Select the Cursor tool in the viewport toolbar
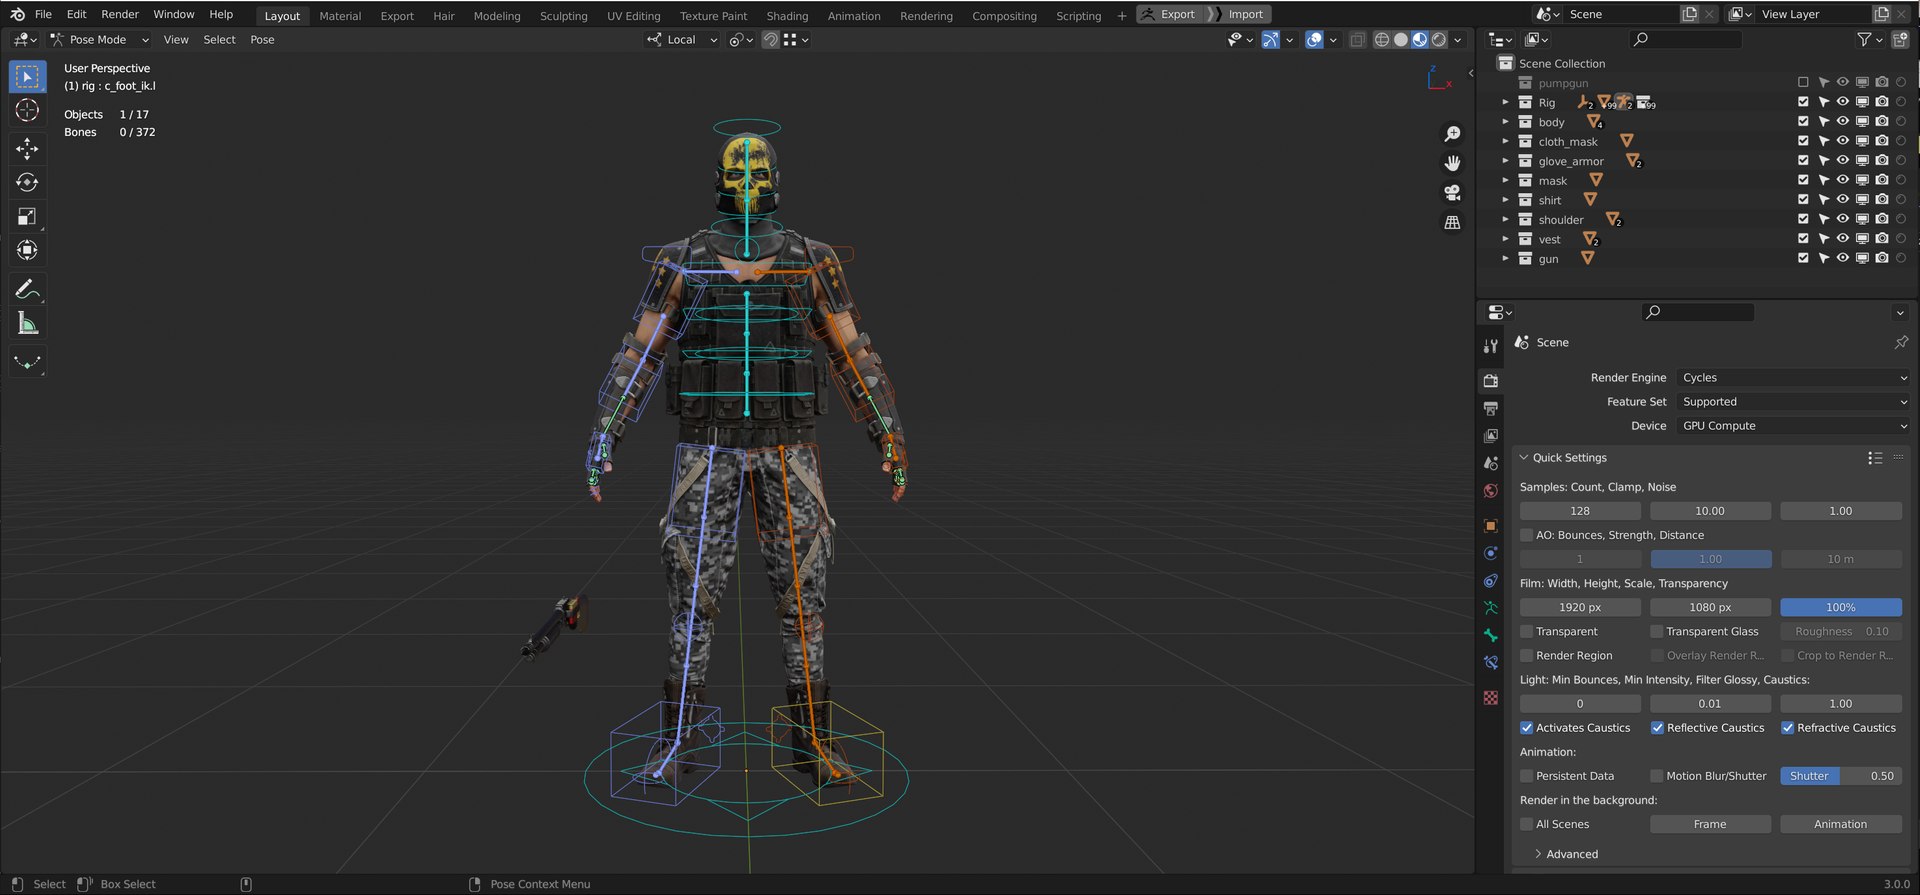This screenshot has width=1920, height=895. click(x=27, y=110)
